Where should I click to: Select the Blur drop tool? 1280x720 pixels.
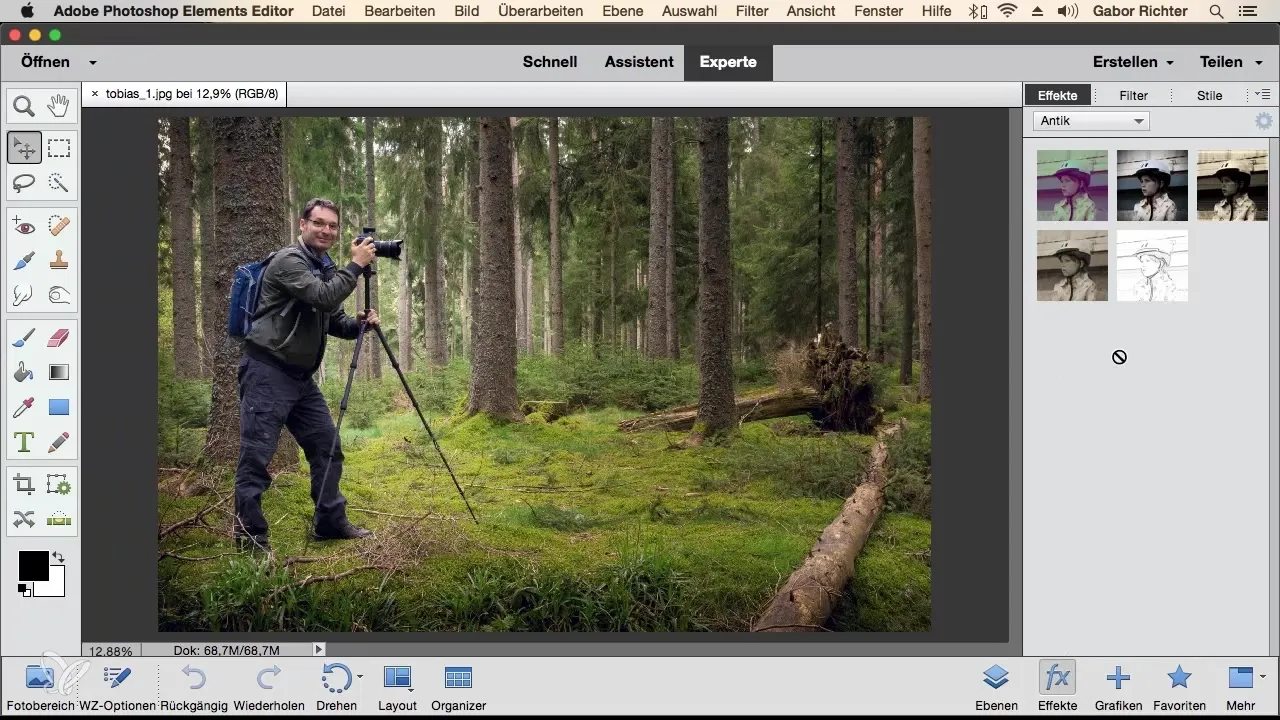[24, 295]
